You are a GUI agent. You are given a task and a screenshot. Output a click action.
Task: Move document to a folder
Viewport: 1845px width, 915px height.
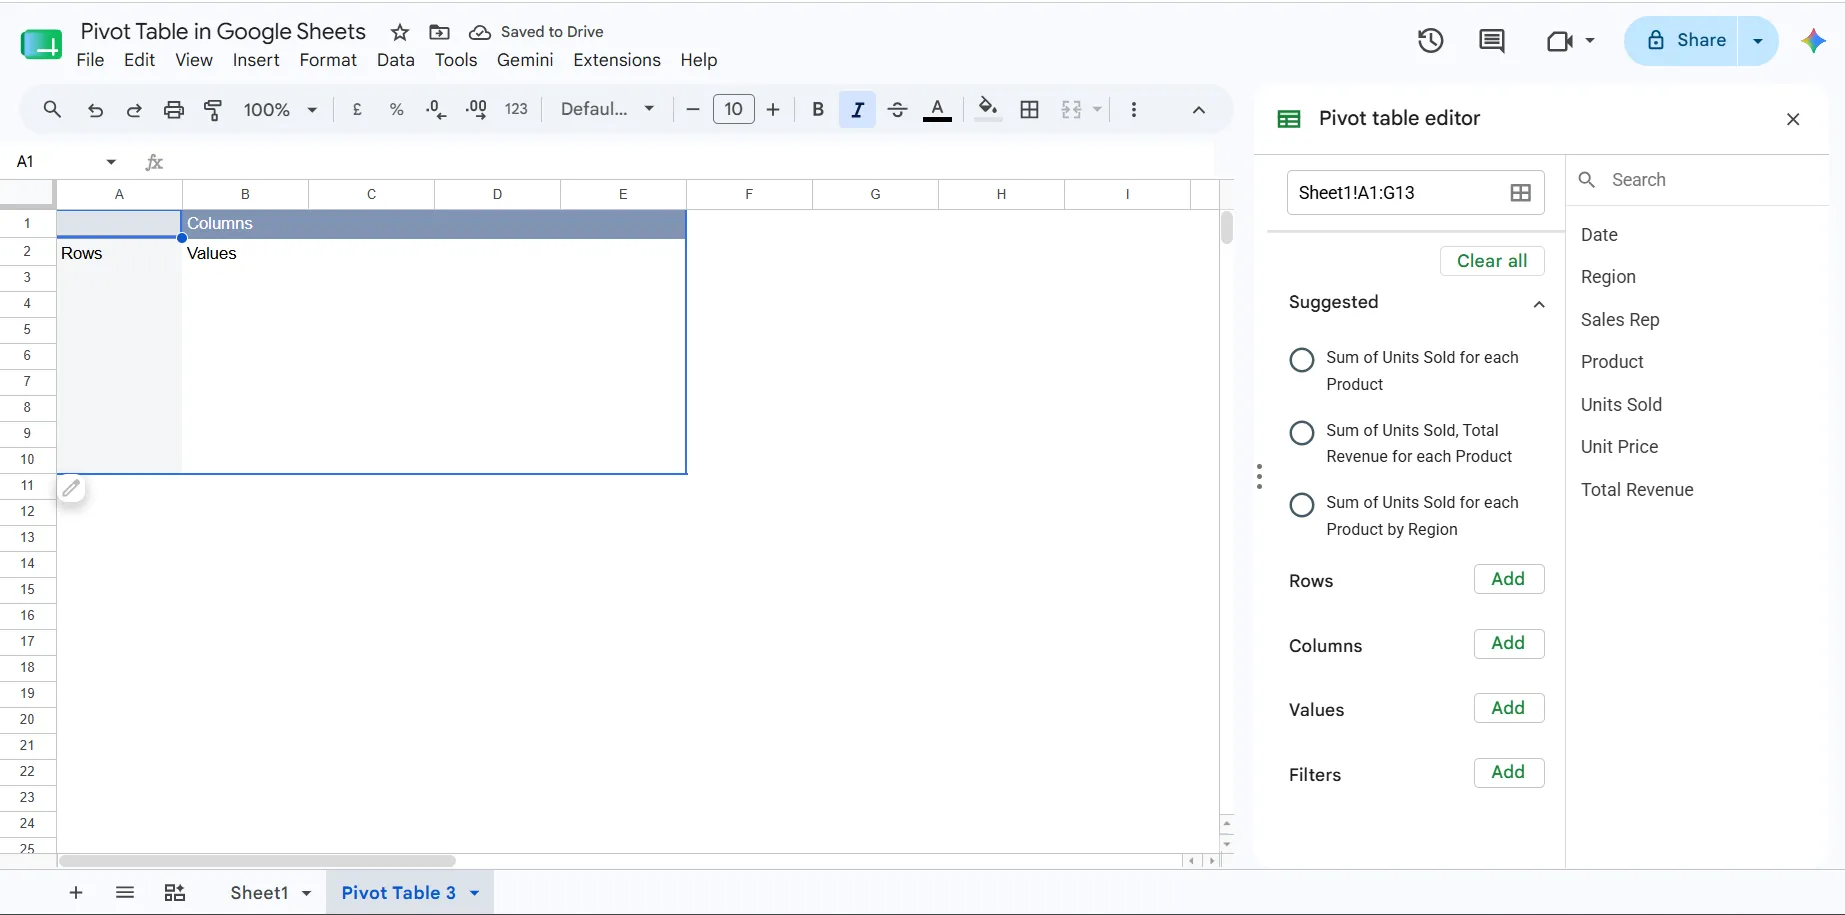pyautogui.click(x=439, y=32)
